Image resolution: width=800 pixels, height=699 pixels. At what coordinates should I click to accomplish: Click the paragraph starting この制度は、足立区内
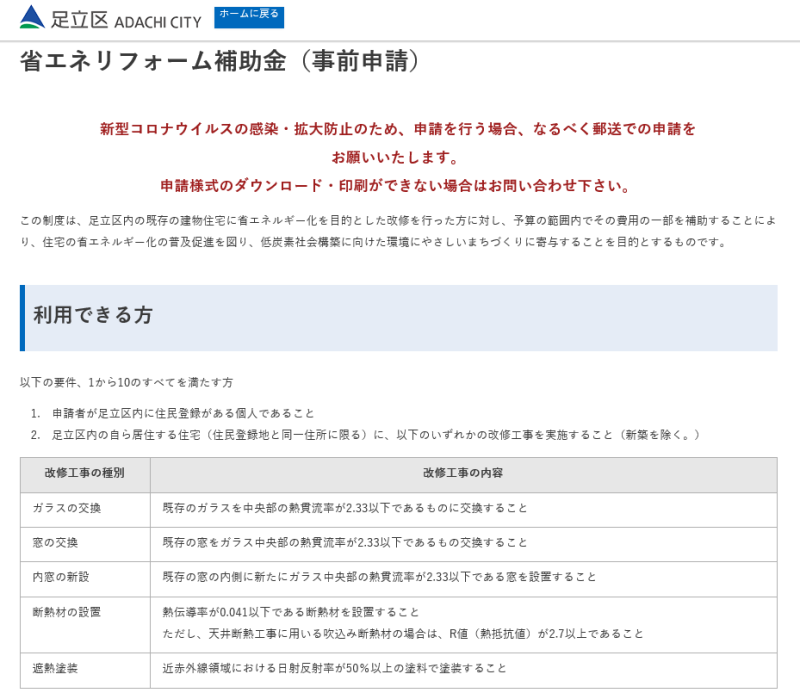click(398, 231)
